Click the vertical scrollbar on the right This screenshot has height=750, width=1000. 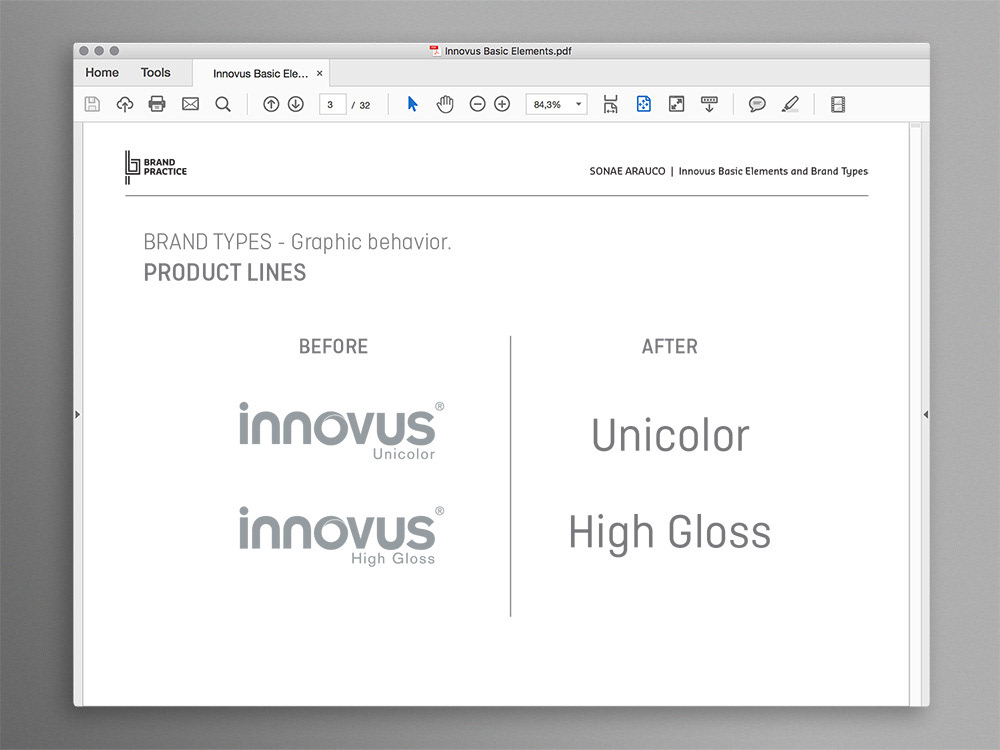(x=915, y=413)
